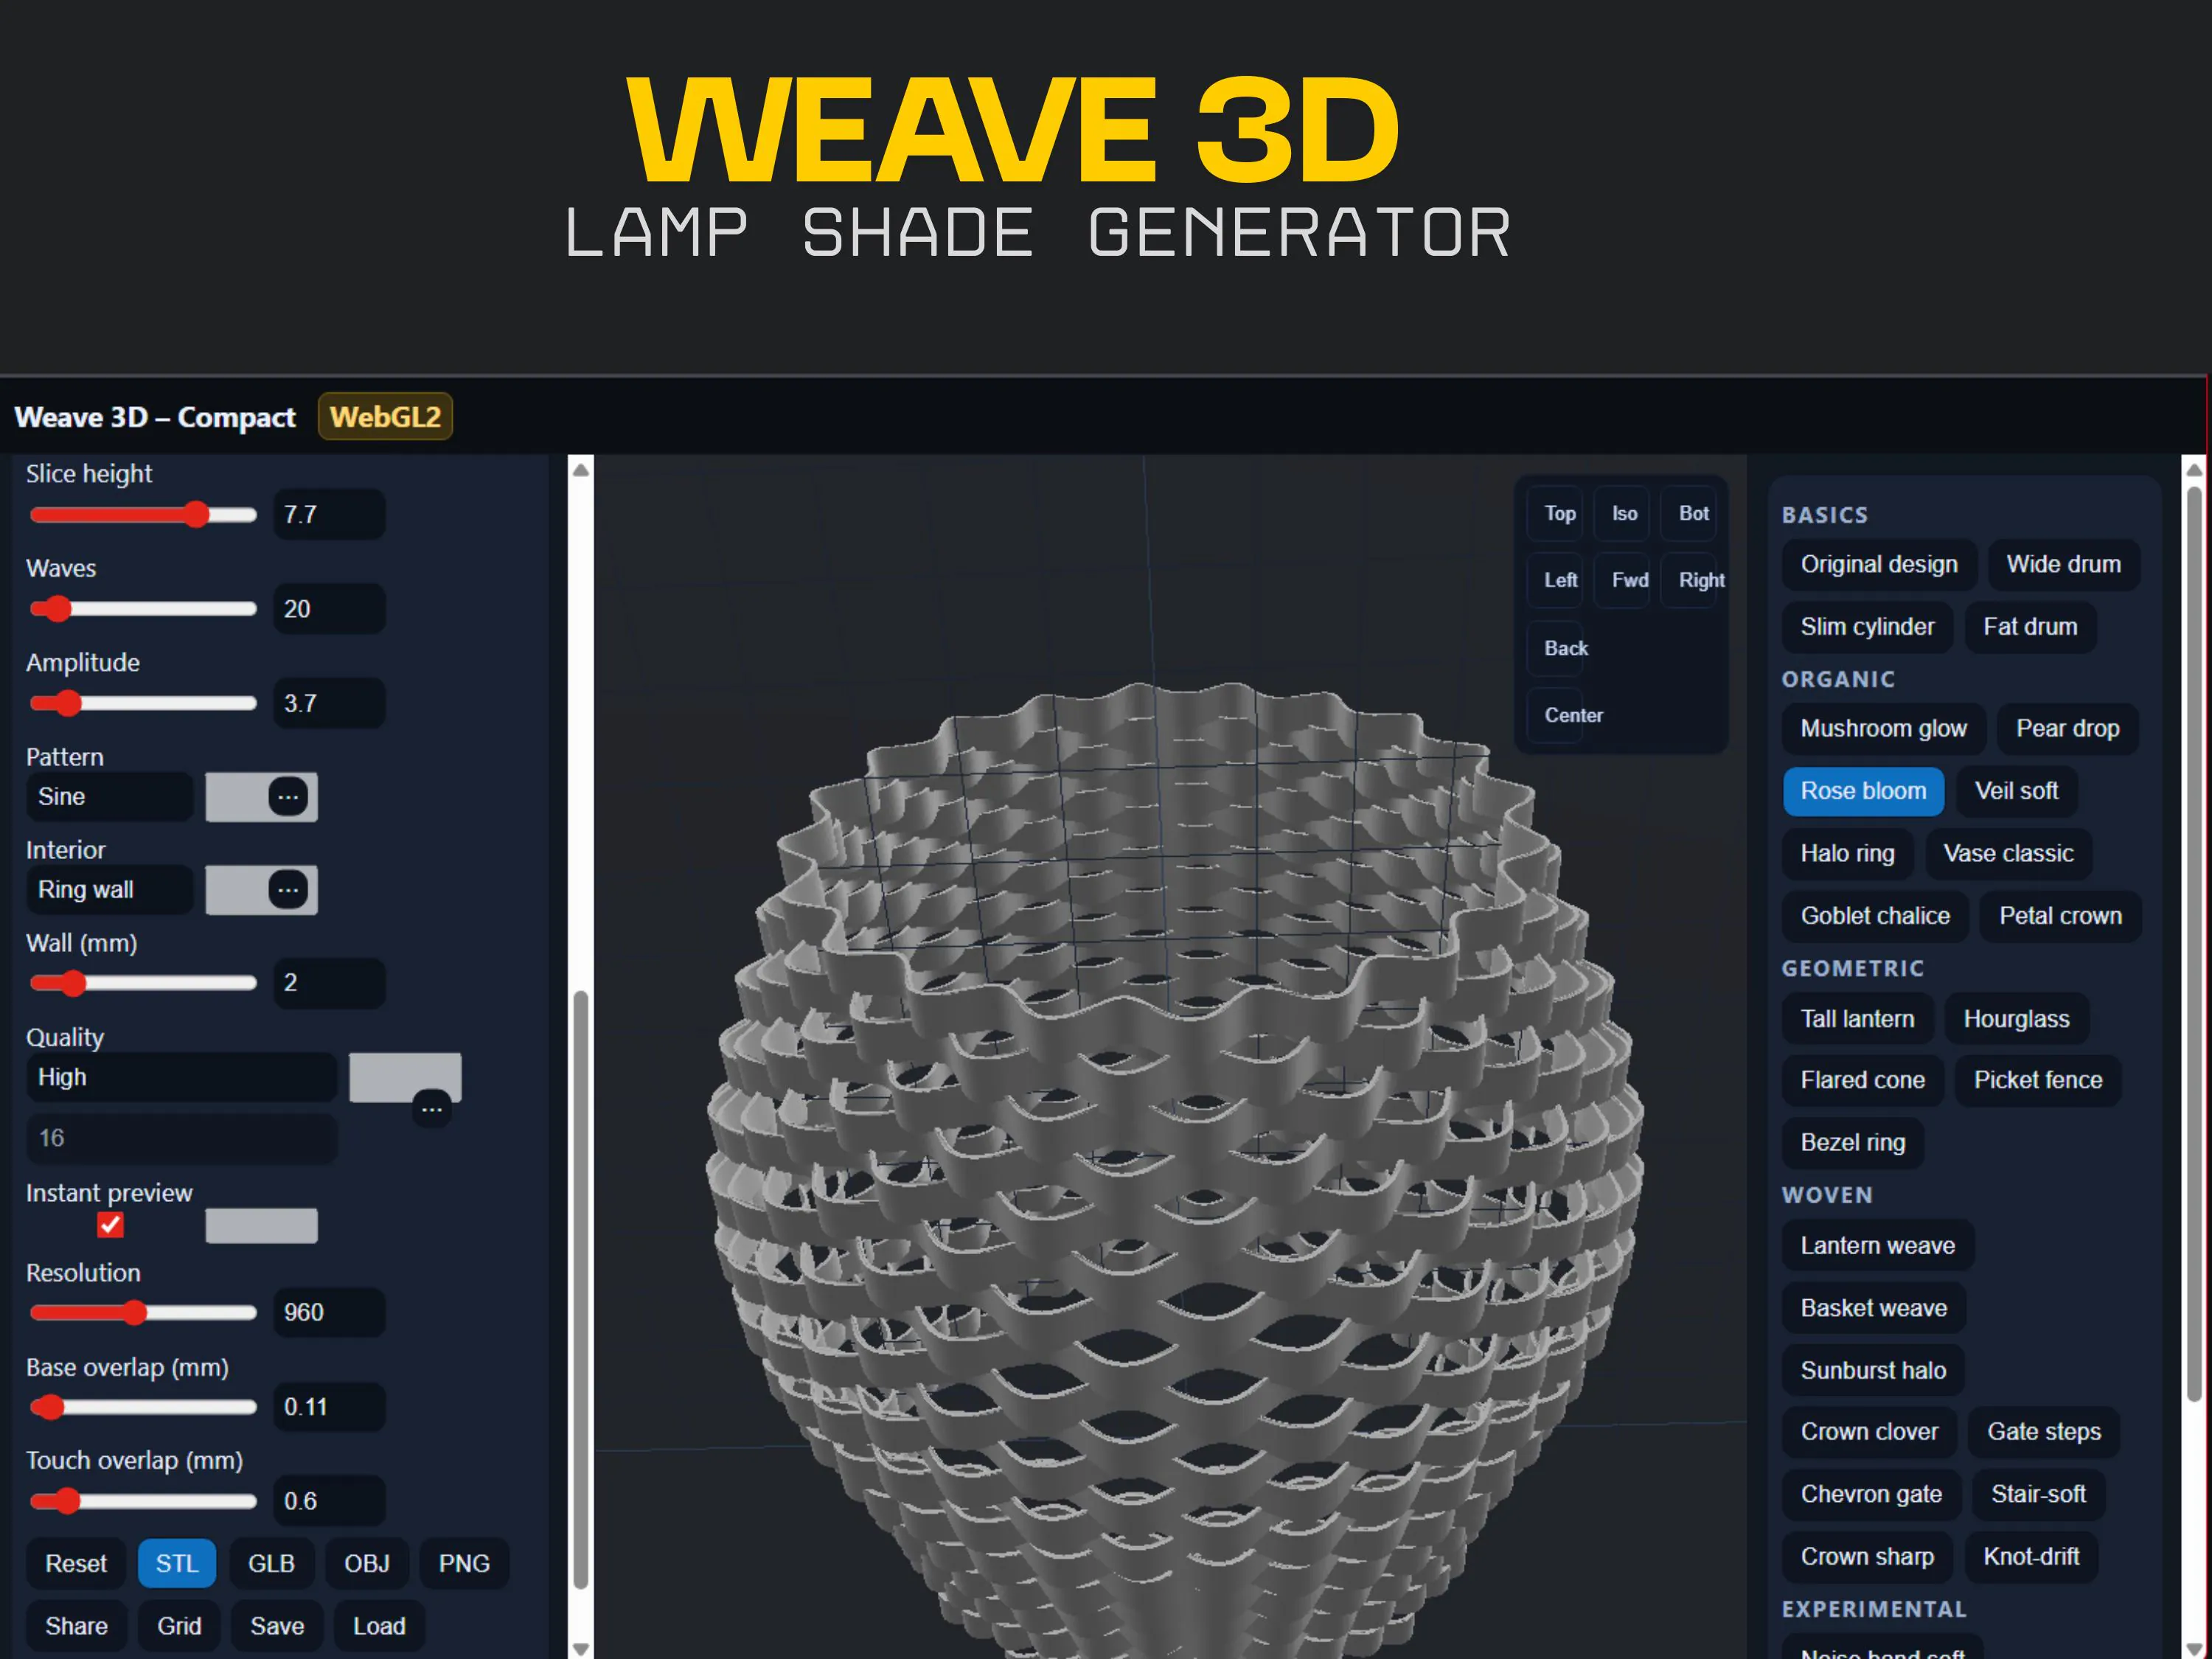This screenshot has height=1659, width=2212.
Task: Export the model as OBJ
Action: pos(367,1563)
